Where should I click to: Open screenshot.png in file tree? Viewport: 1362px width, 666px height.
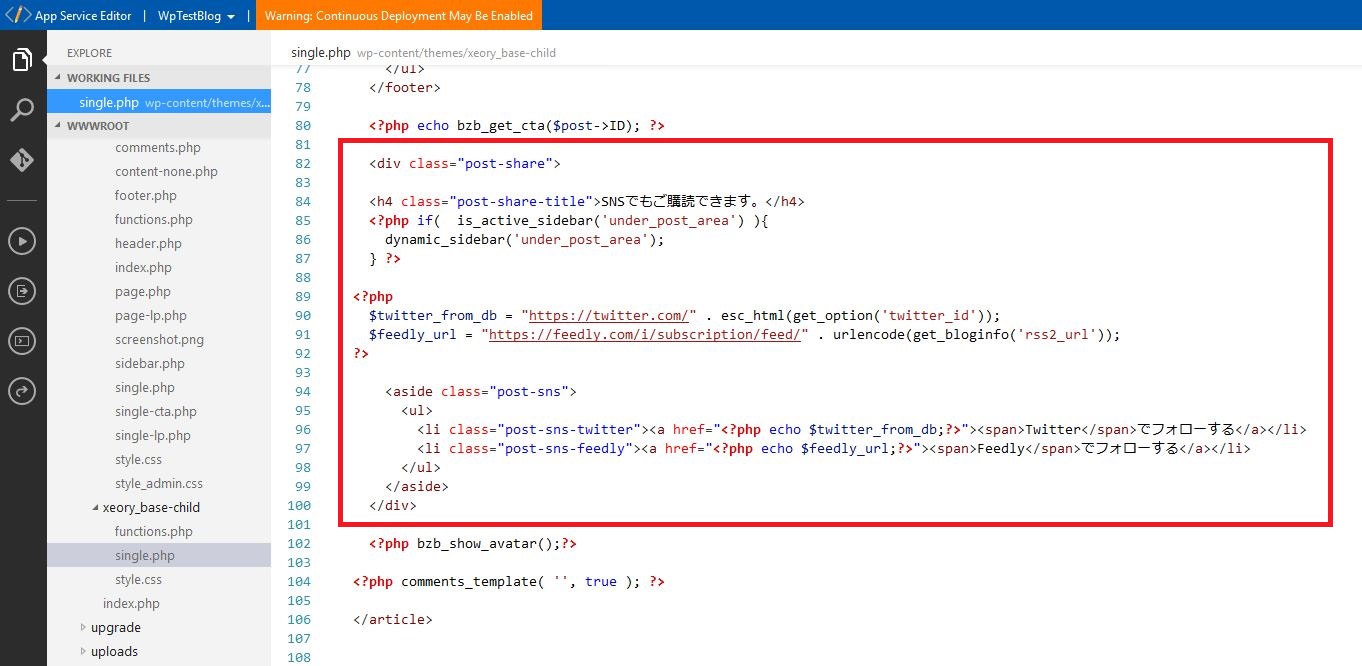click(x=159, y=340)
